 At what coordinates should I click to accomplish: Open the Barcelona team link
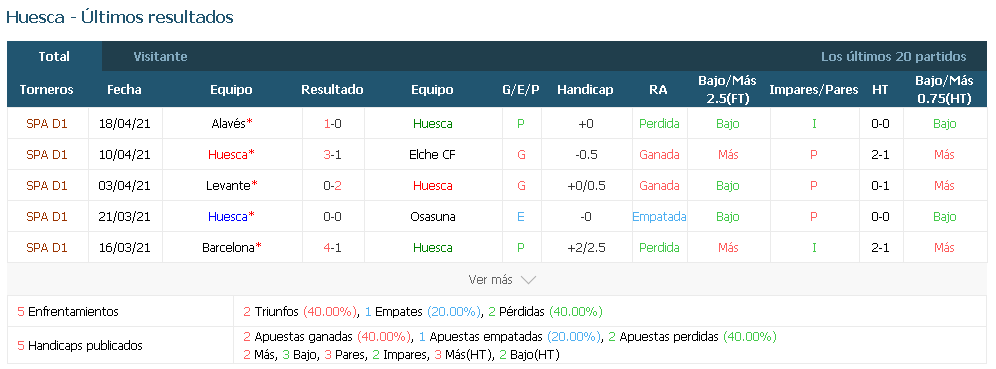click(x=229, y=248)
